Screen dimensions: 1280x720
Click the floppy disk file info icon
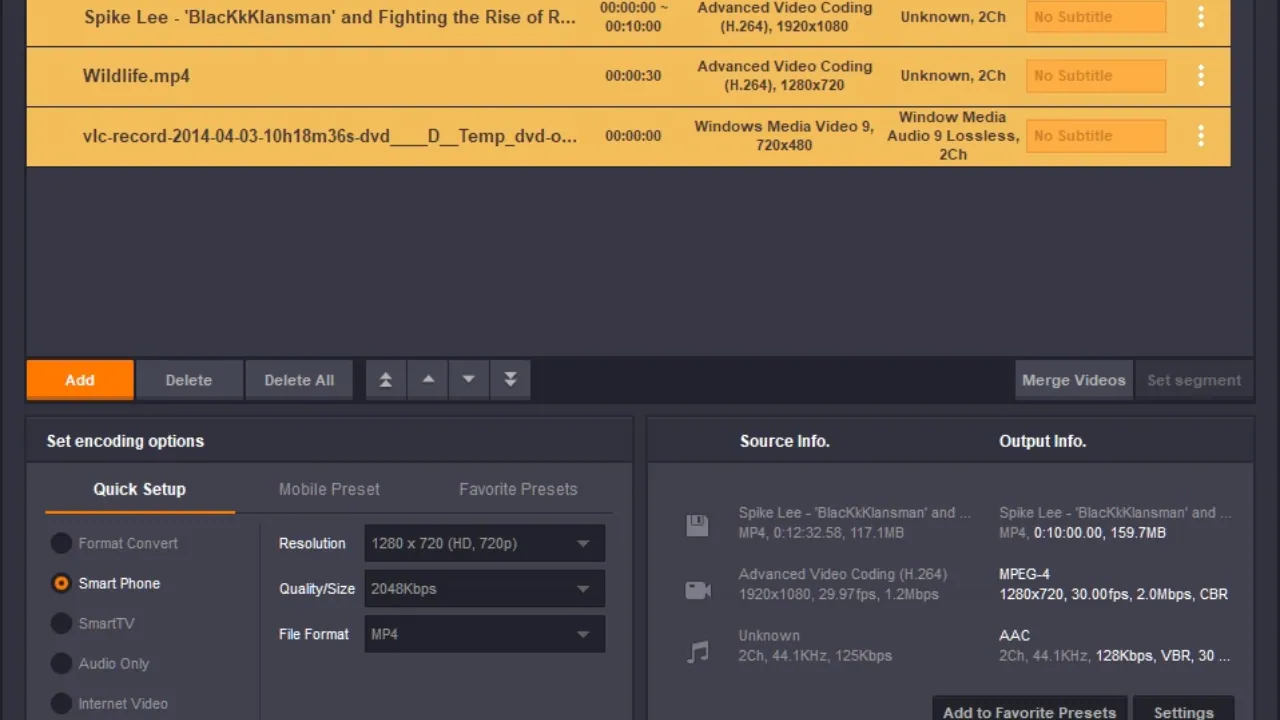point(697,525)
